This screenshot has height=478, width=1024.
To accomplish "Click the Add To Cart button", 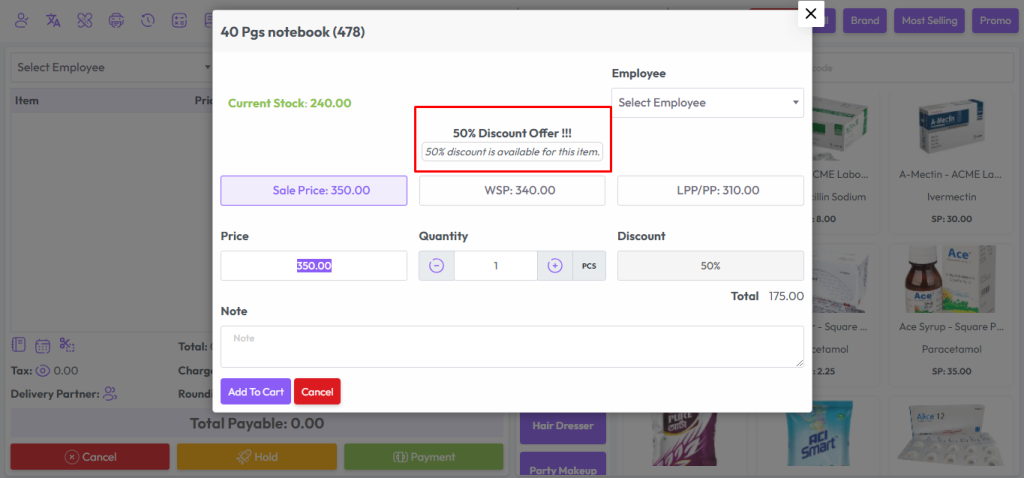I will coord(255,392).
